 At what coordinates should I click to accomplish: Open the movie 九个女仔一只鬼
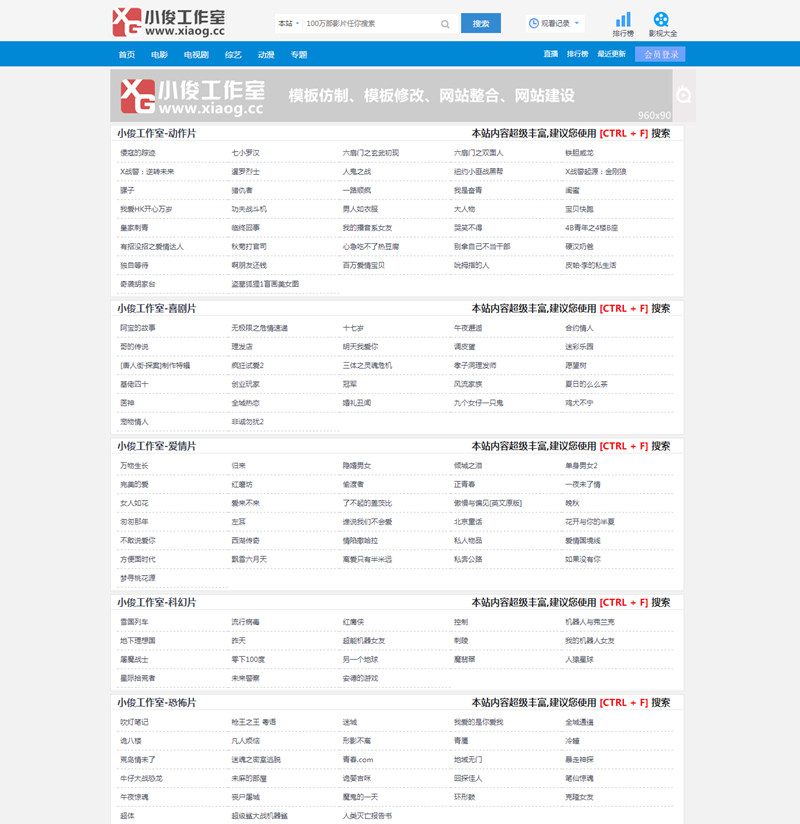pos(478,403)
